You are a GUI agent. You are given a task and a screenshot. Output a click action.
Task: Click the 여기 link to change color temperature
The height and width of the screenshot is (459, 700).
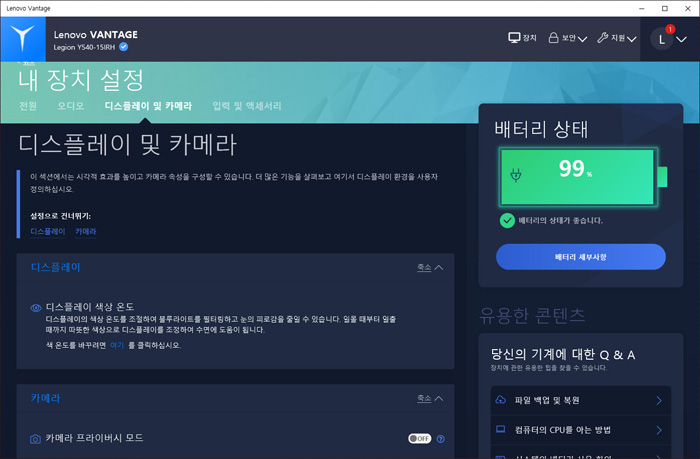click(x=117, y=345)
